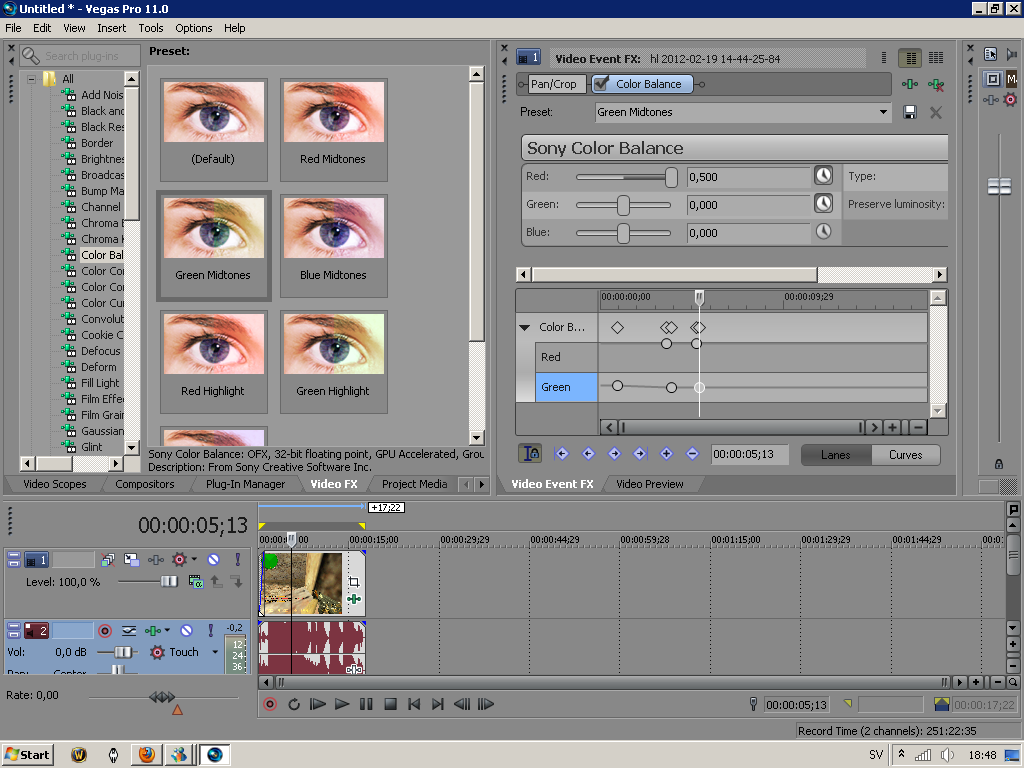Open Event Pan/Crop on the video clip
This screenshot has width=1024, height=768.
pos(354,582)
